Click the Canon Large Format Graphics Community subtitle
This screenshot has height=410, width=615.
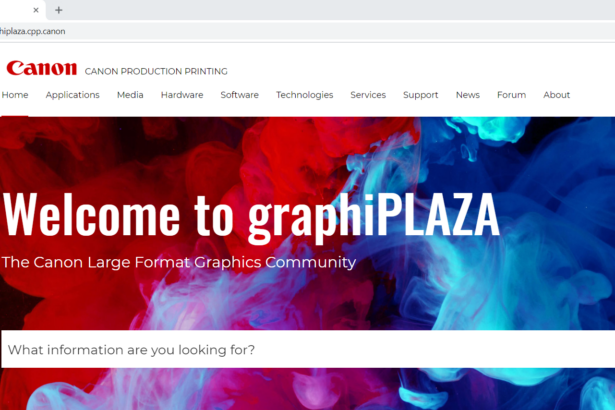point(179,262)
